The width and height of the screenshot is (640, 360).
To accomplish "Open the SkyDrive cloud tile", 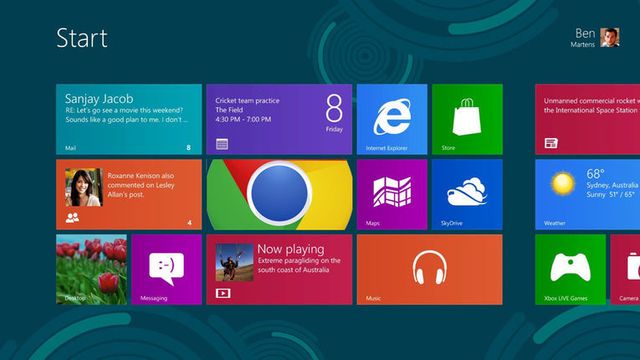I will pyautogui.click(x=467, y=194).
